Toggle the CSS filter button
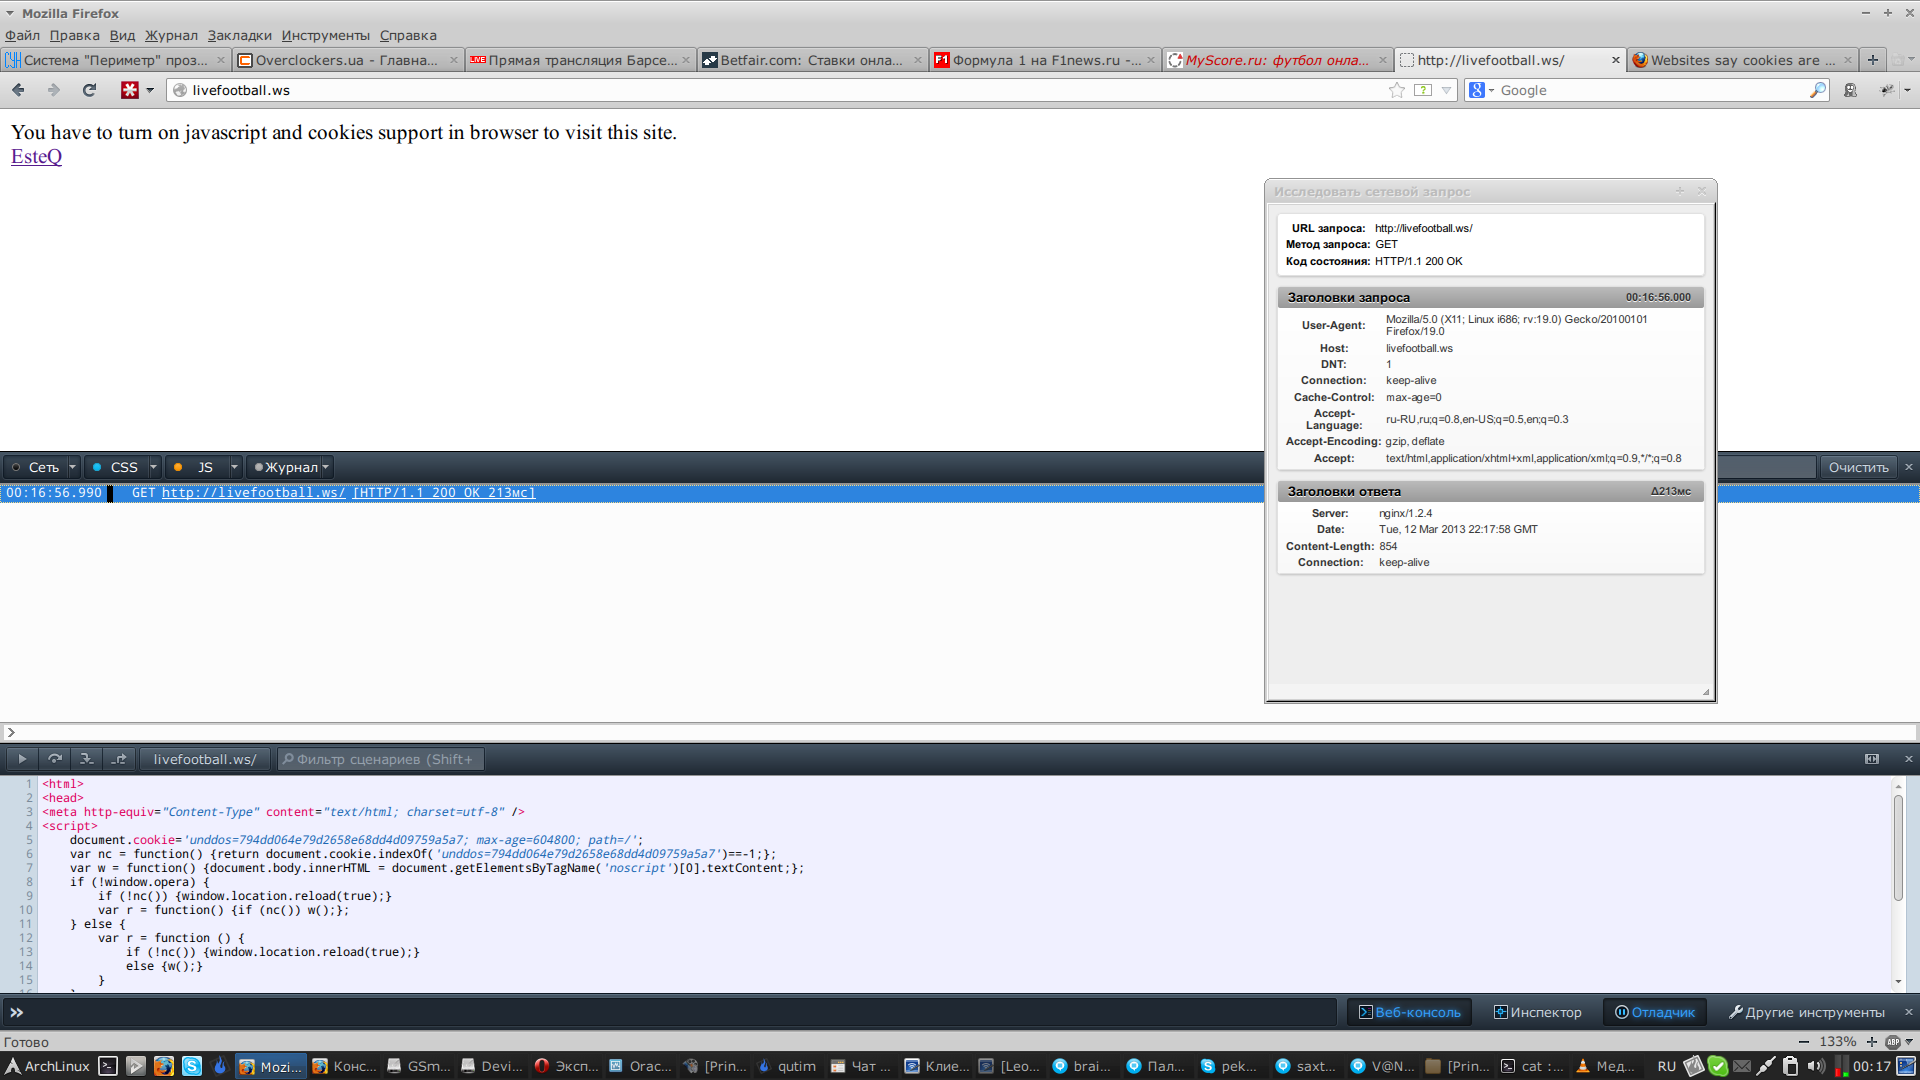The width and height of the screenshot is (1920, 1080). [x=116, y=467]
